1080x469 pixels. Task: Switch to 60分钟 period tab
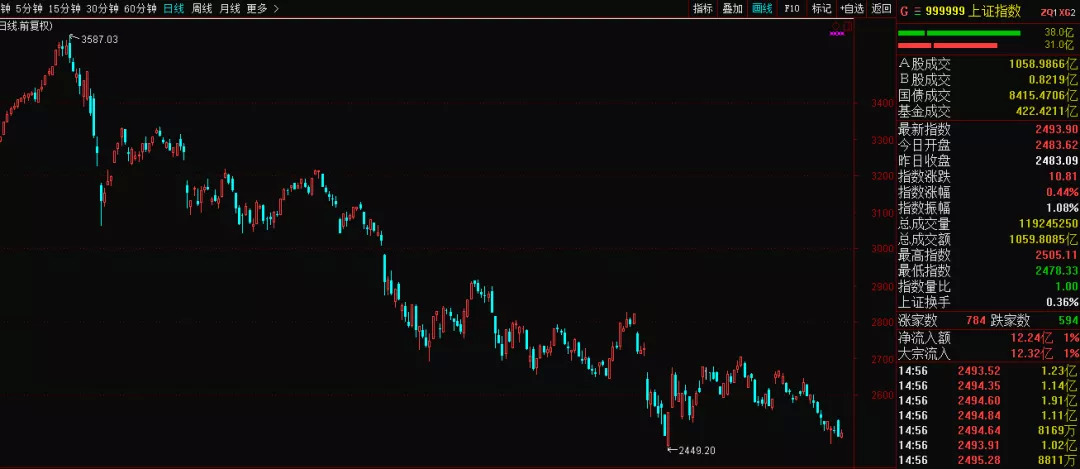coord(140,9)
